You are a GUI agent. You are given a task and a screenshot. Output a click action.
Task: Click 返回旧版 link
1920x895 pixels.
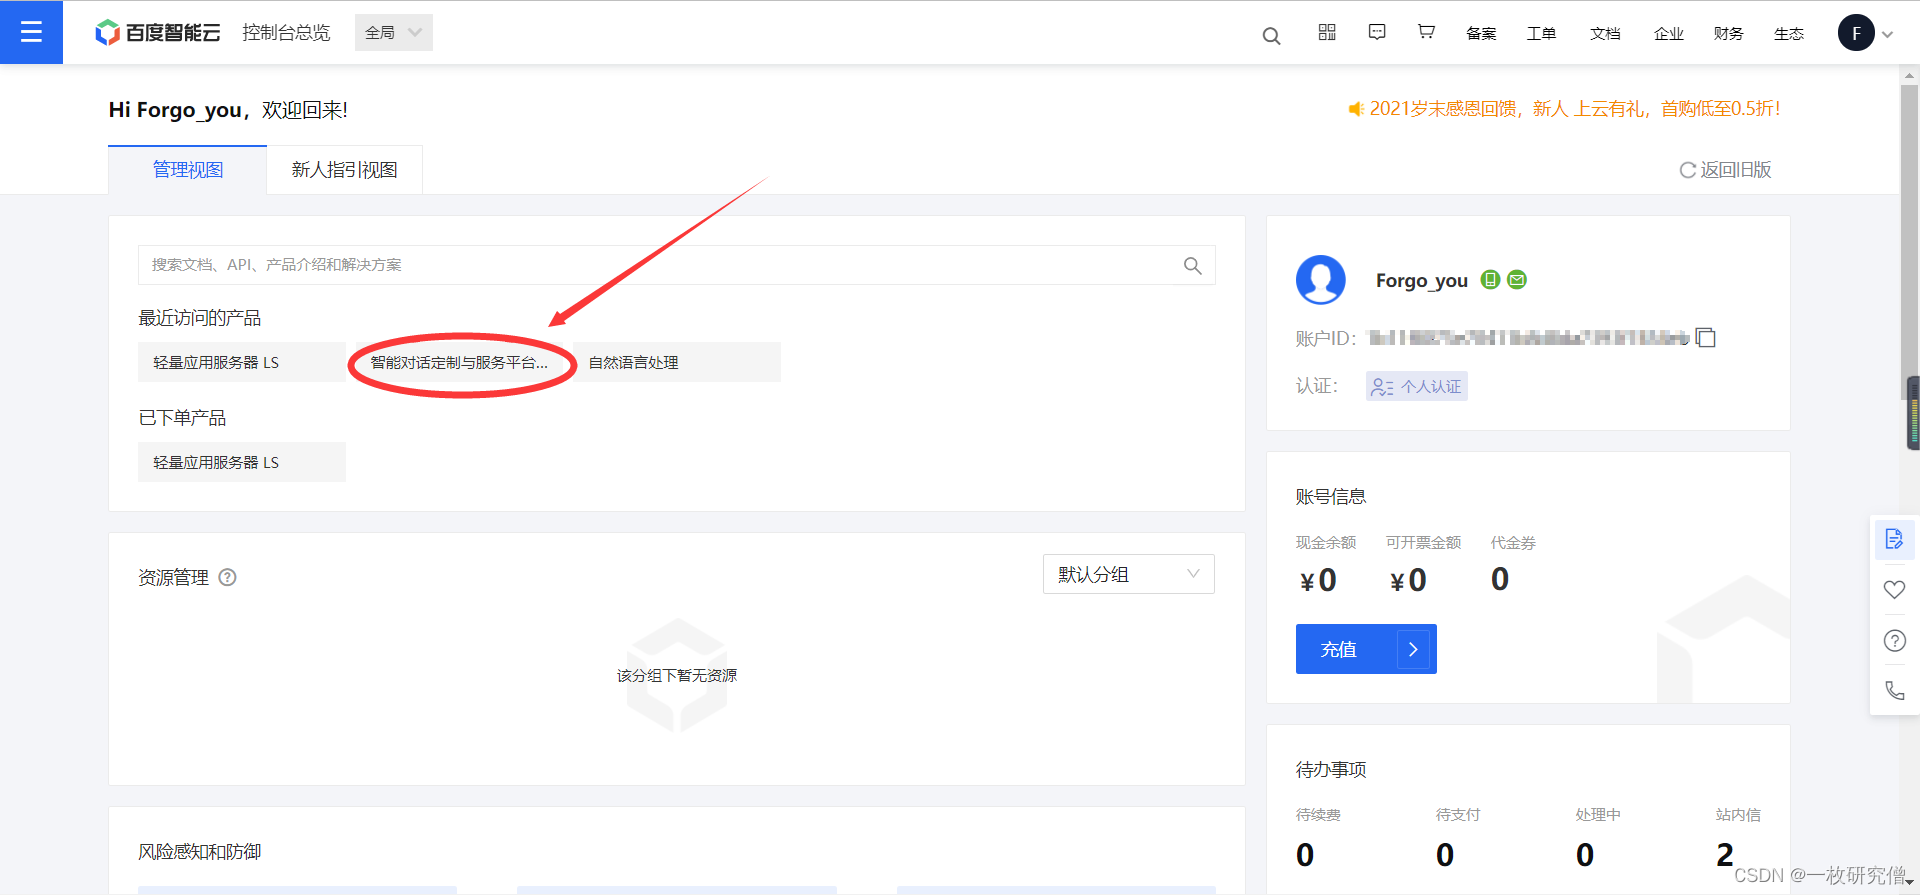(x=1736, y=170)
